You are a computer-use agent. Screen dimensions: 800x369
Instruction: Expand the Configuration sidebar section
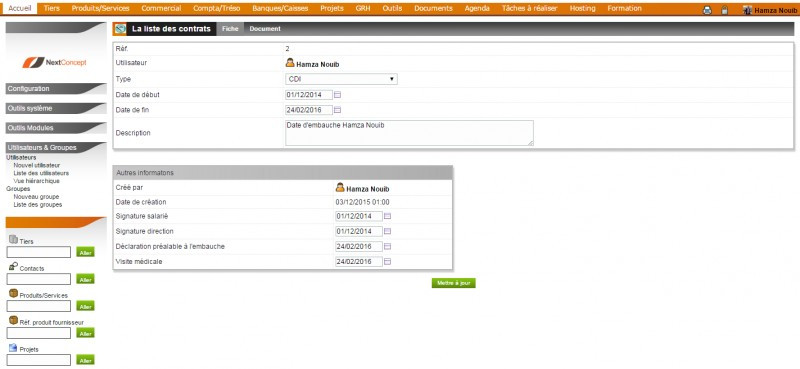tap(56, 89)
